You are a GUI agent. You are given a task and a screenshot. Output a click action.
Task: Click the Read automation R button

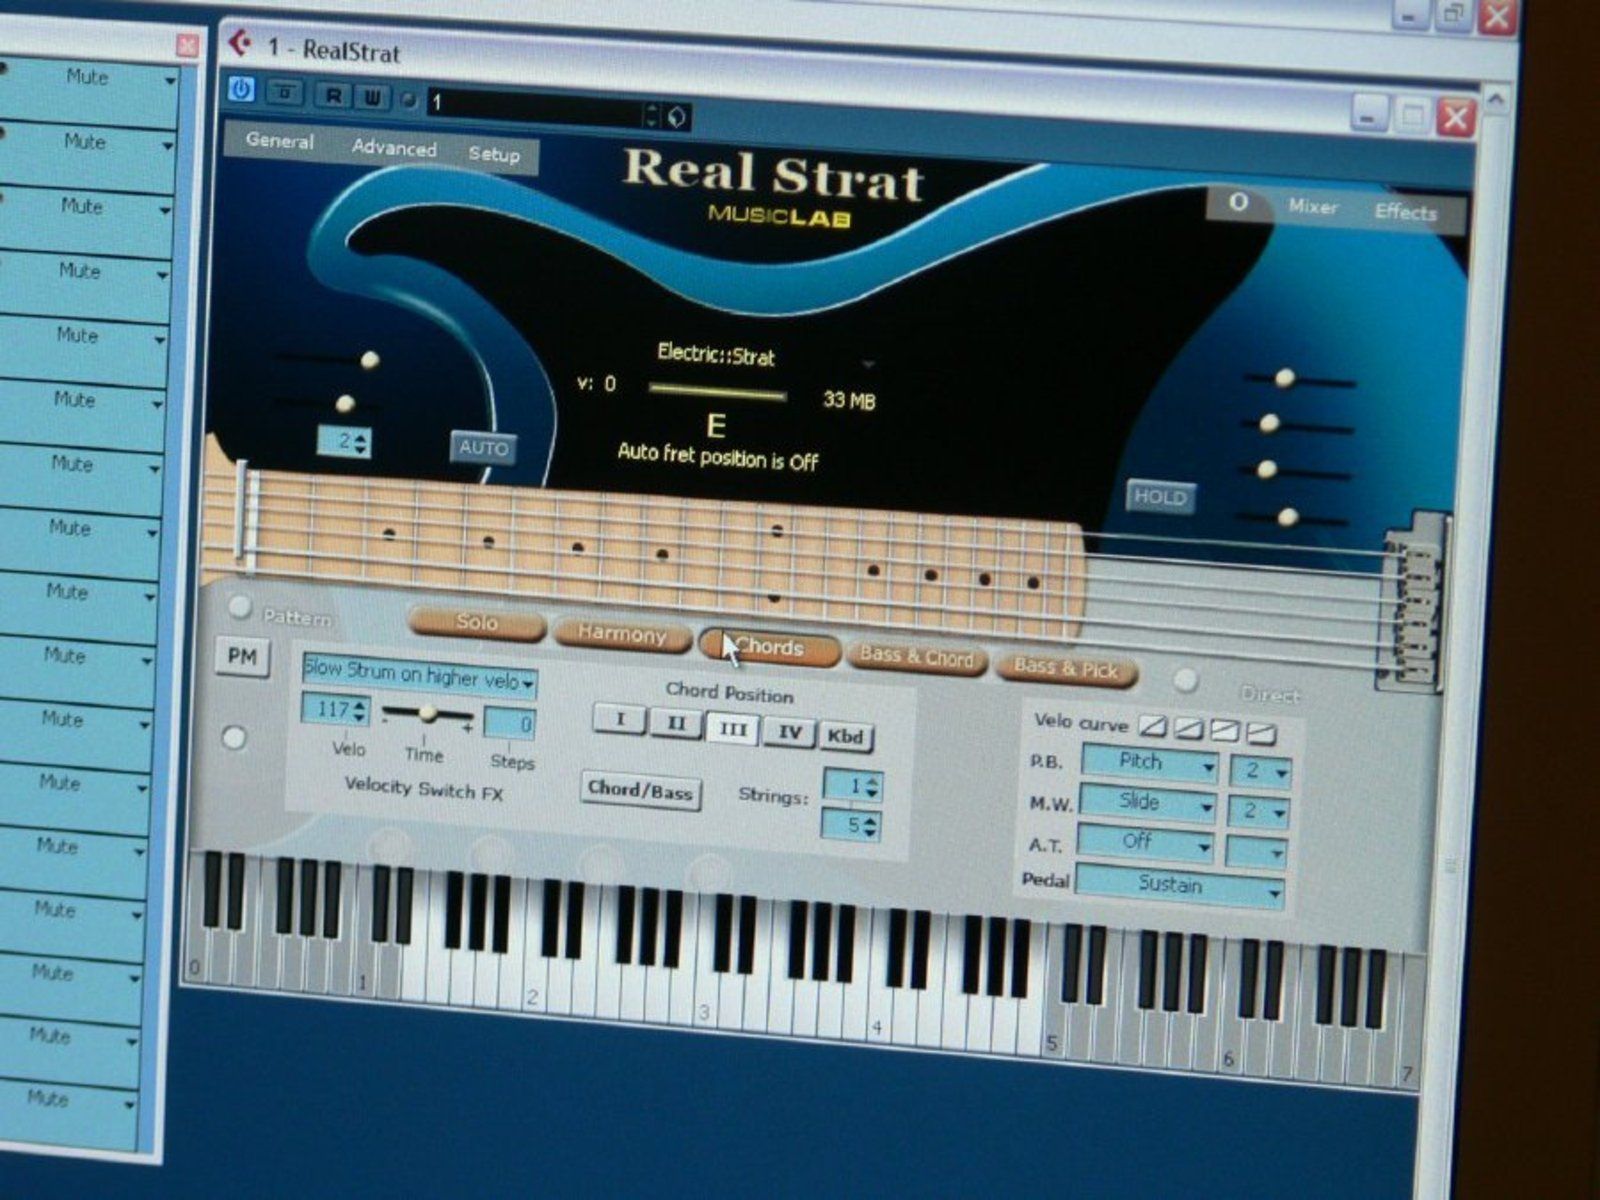click(x=334, y=96)
